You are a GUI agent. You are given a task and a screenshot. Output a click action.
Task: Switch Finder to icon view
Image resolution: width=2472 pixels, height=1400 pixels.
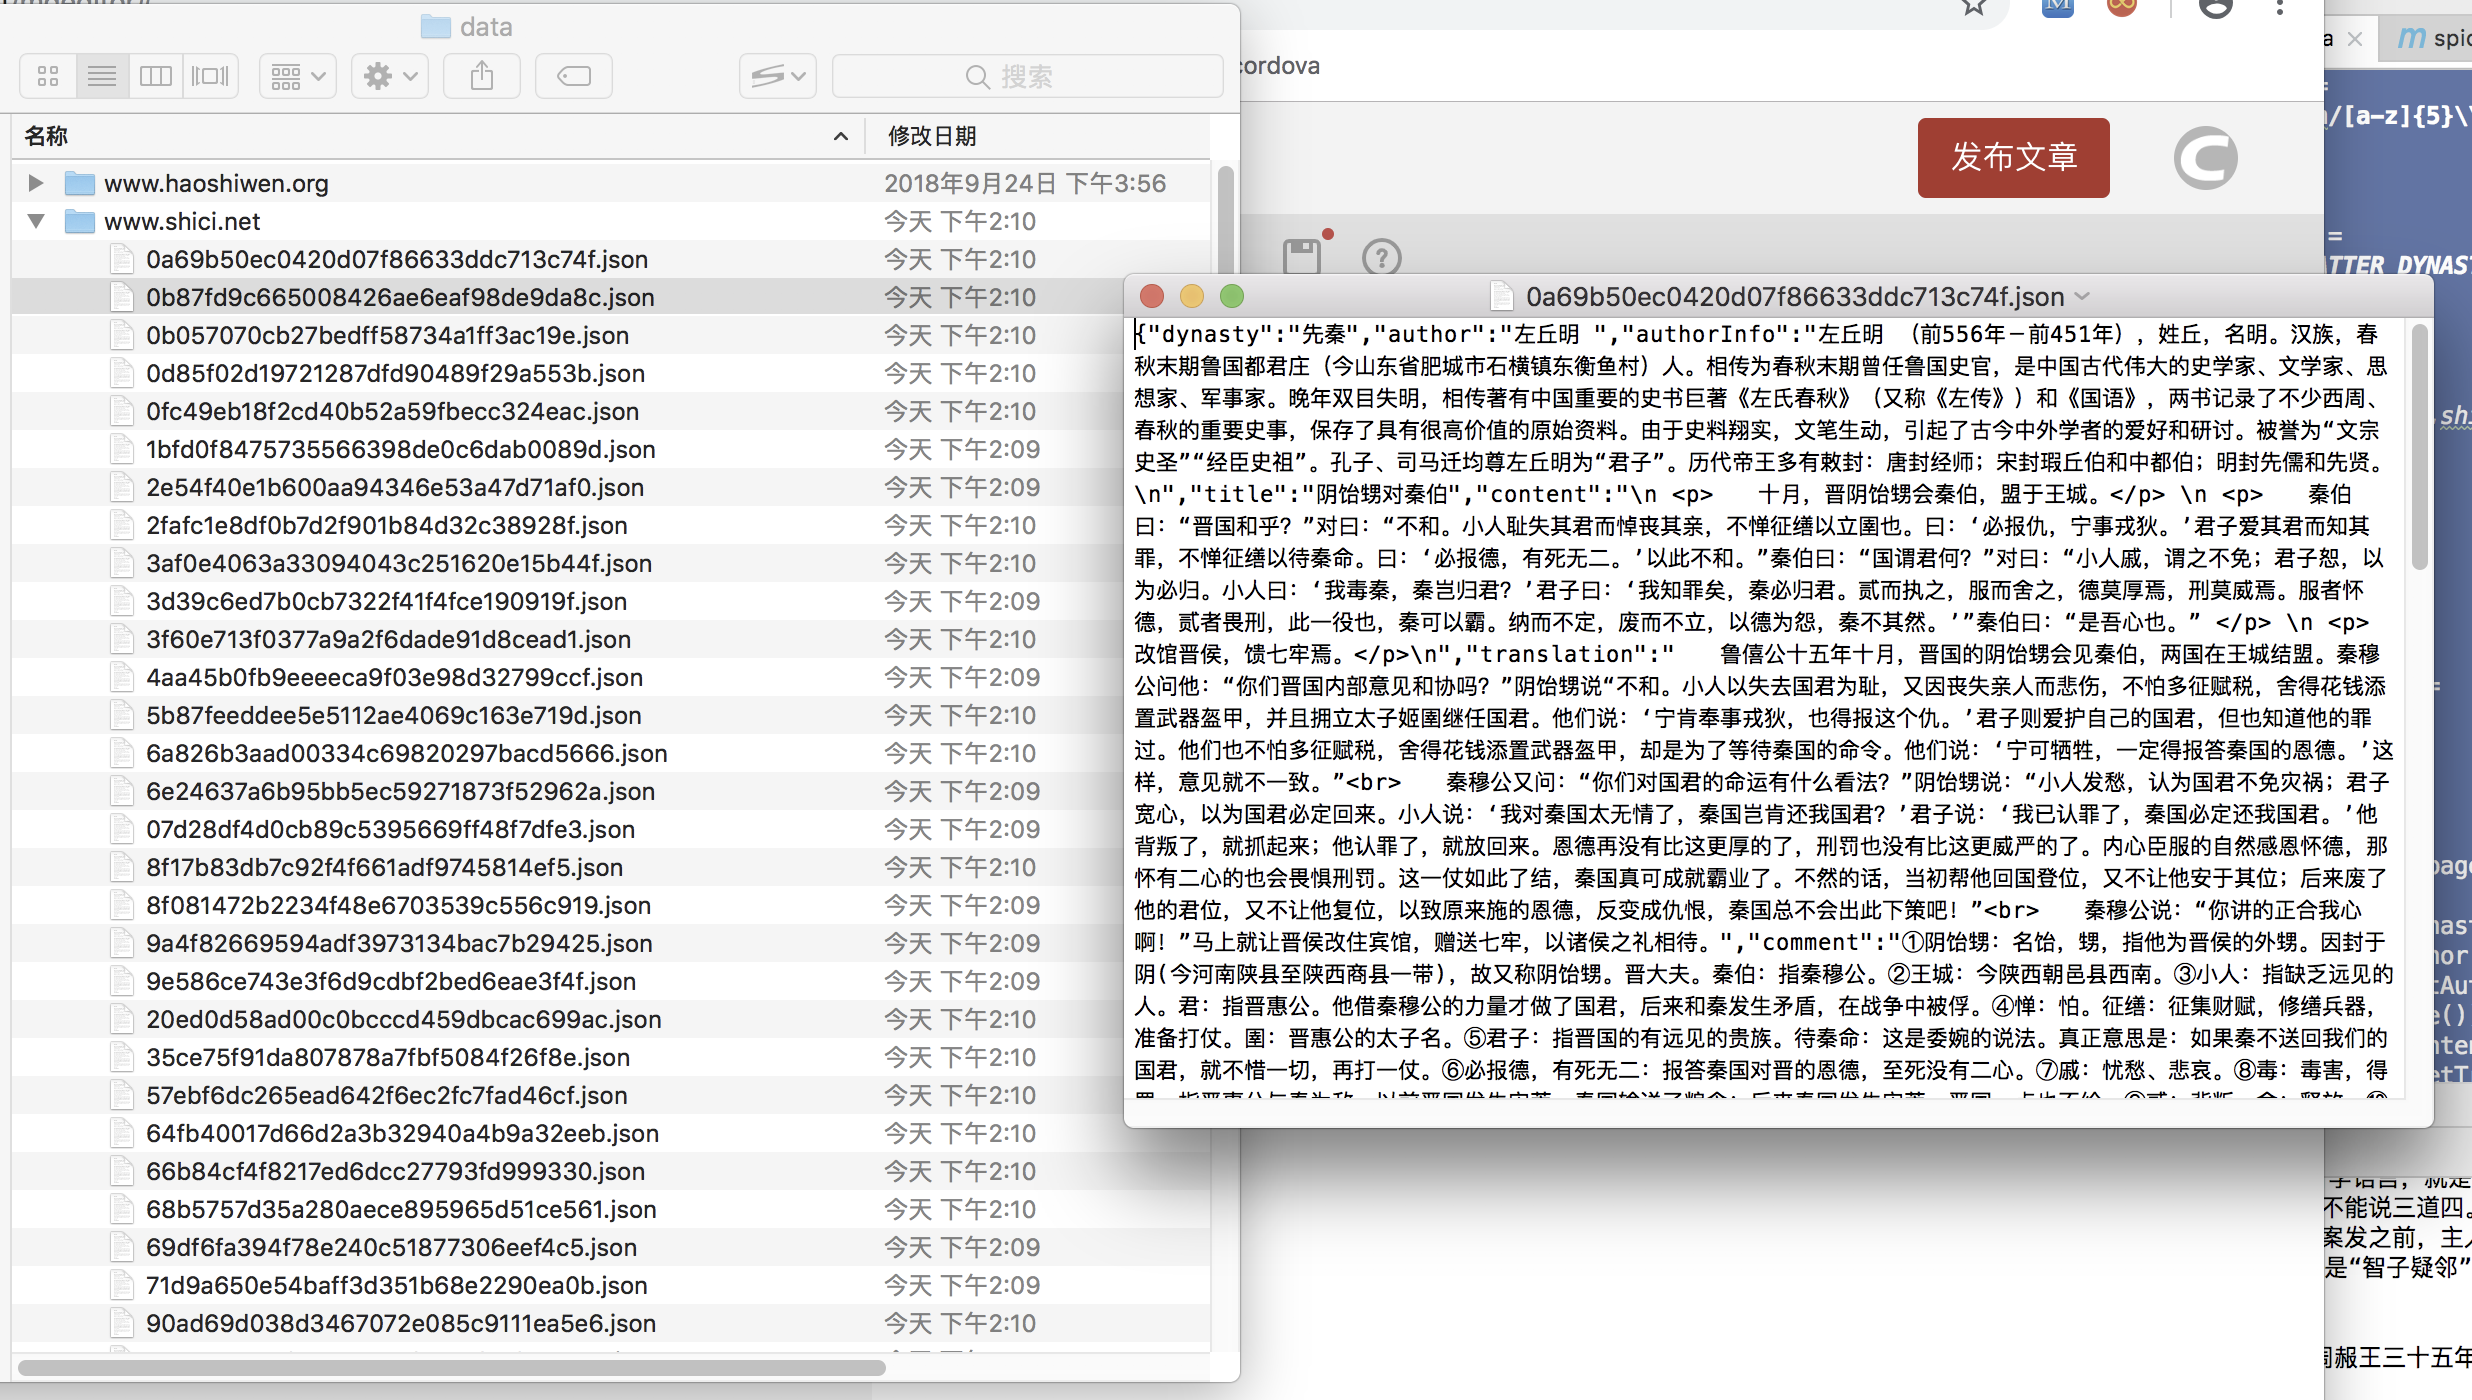tap(48, 76)
